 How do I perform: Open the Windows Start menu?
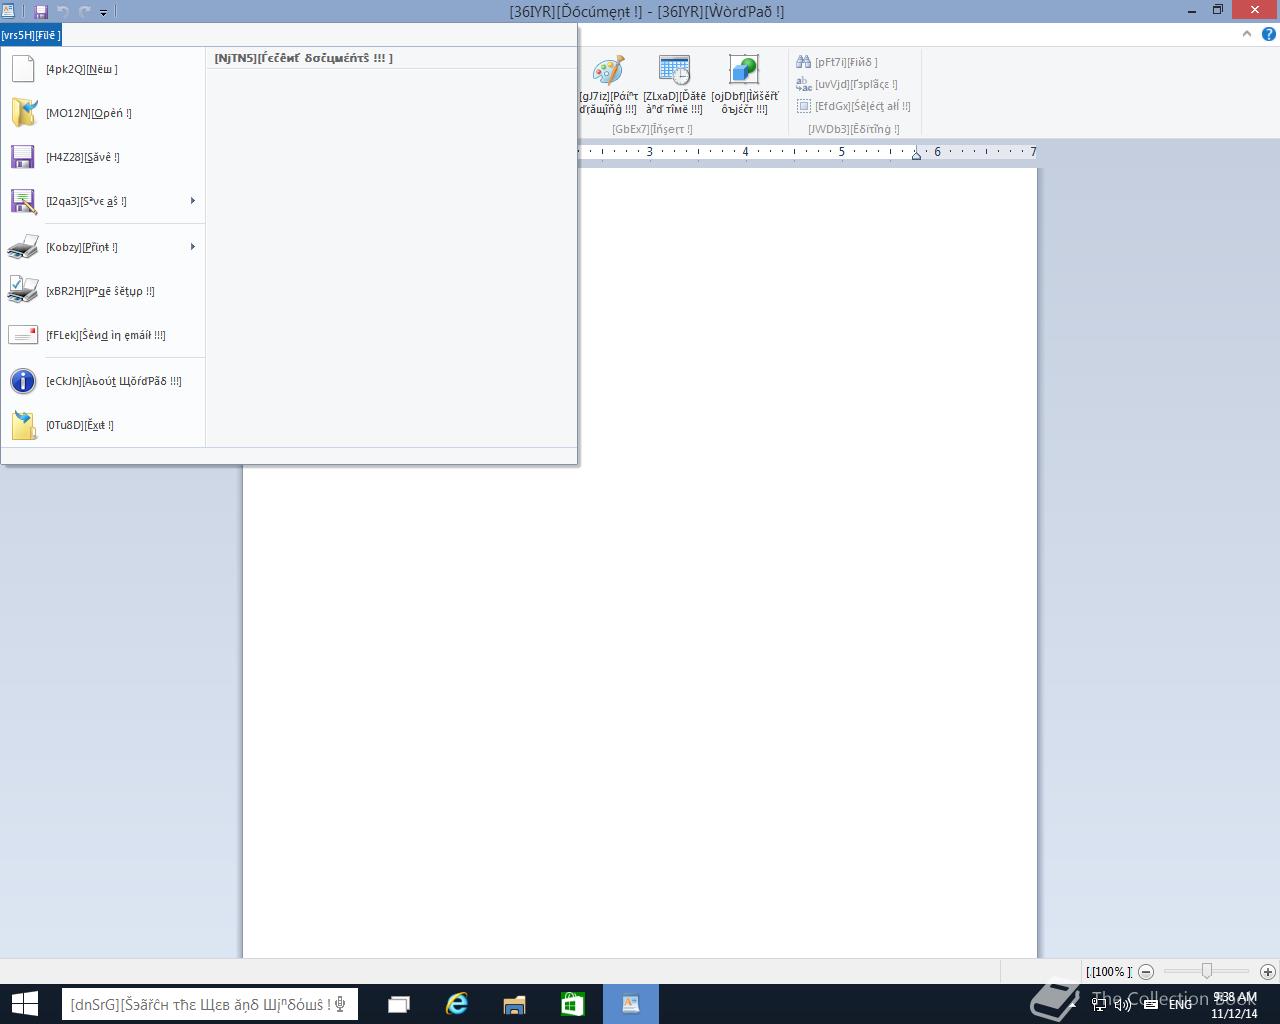pos(24,1004)
